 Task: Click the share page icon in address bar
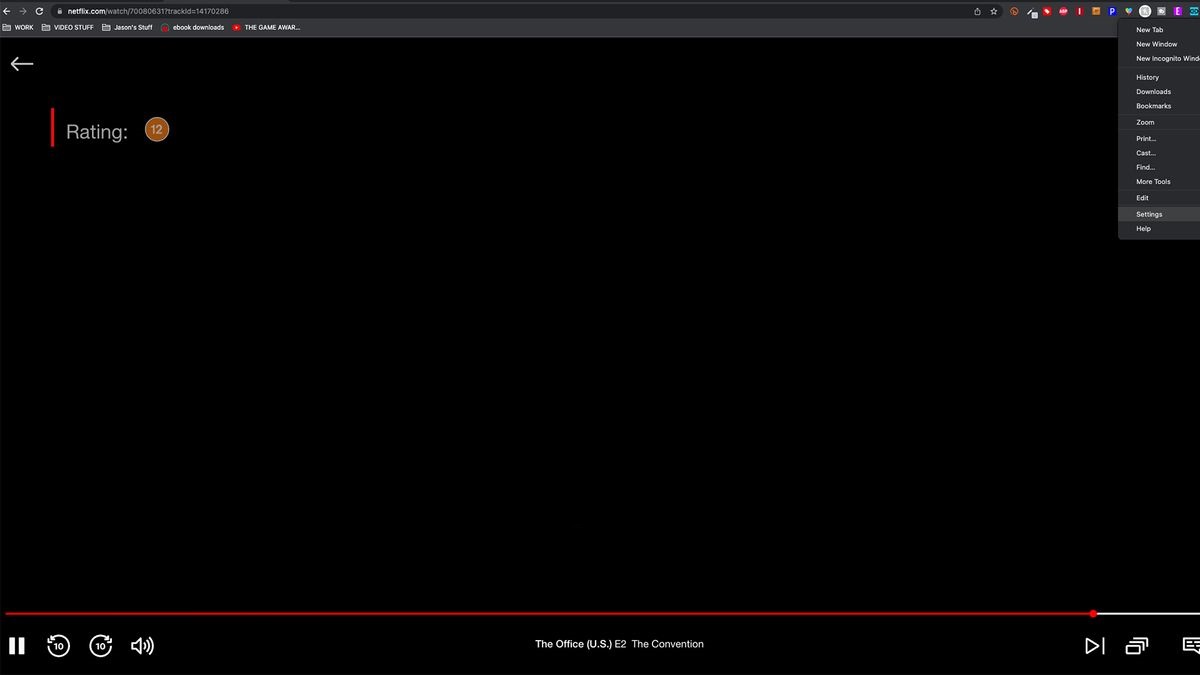[976, 11]
